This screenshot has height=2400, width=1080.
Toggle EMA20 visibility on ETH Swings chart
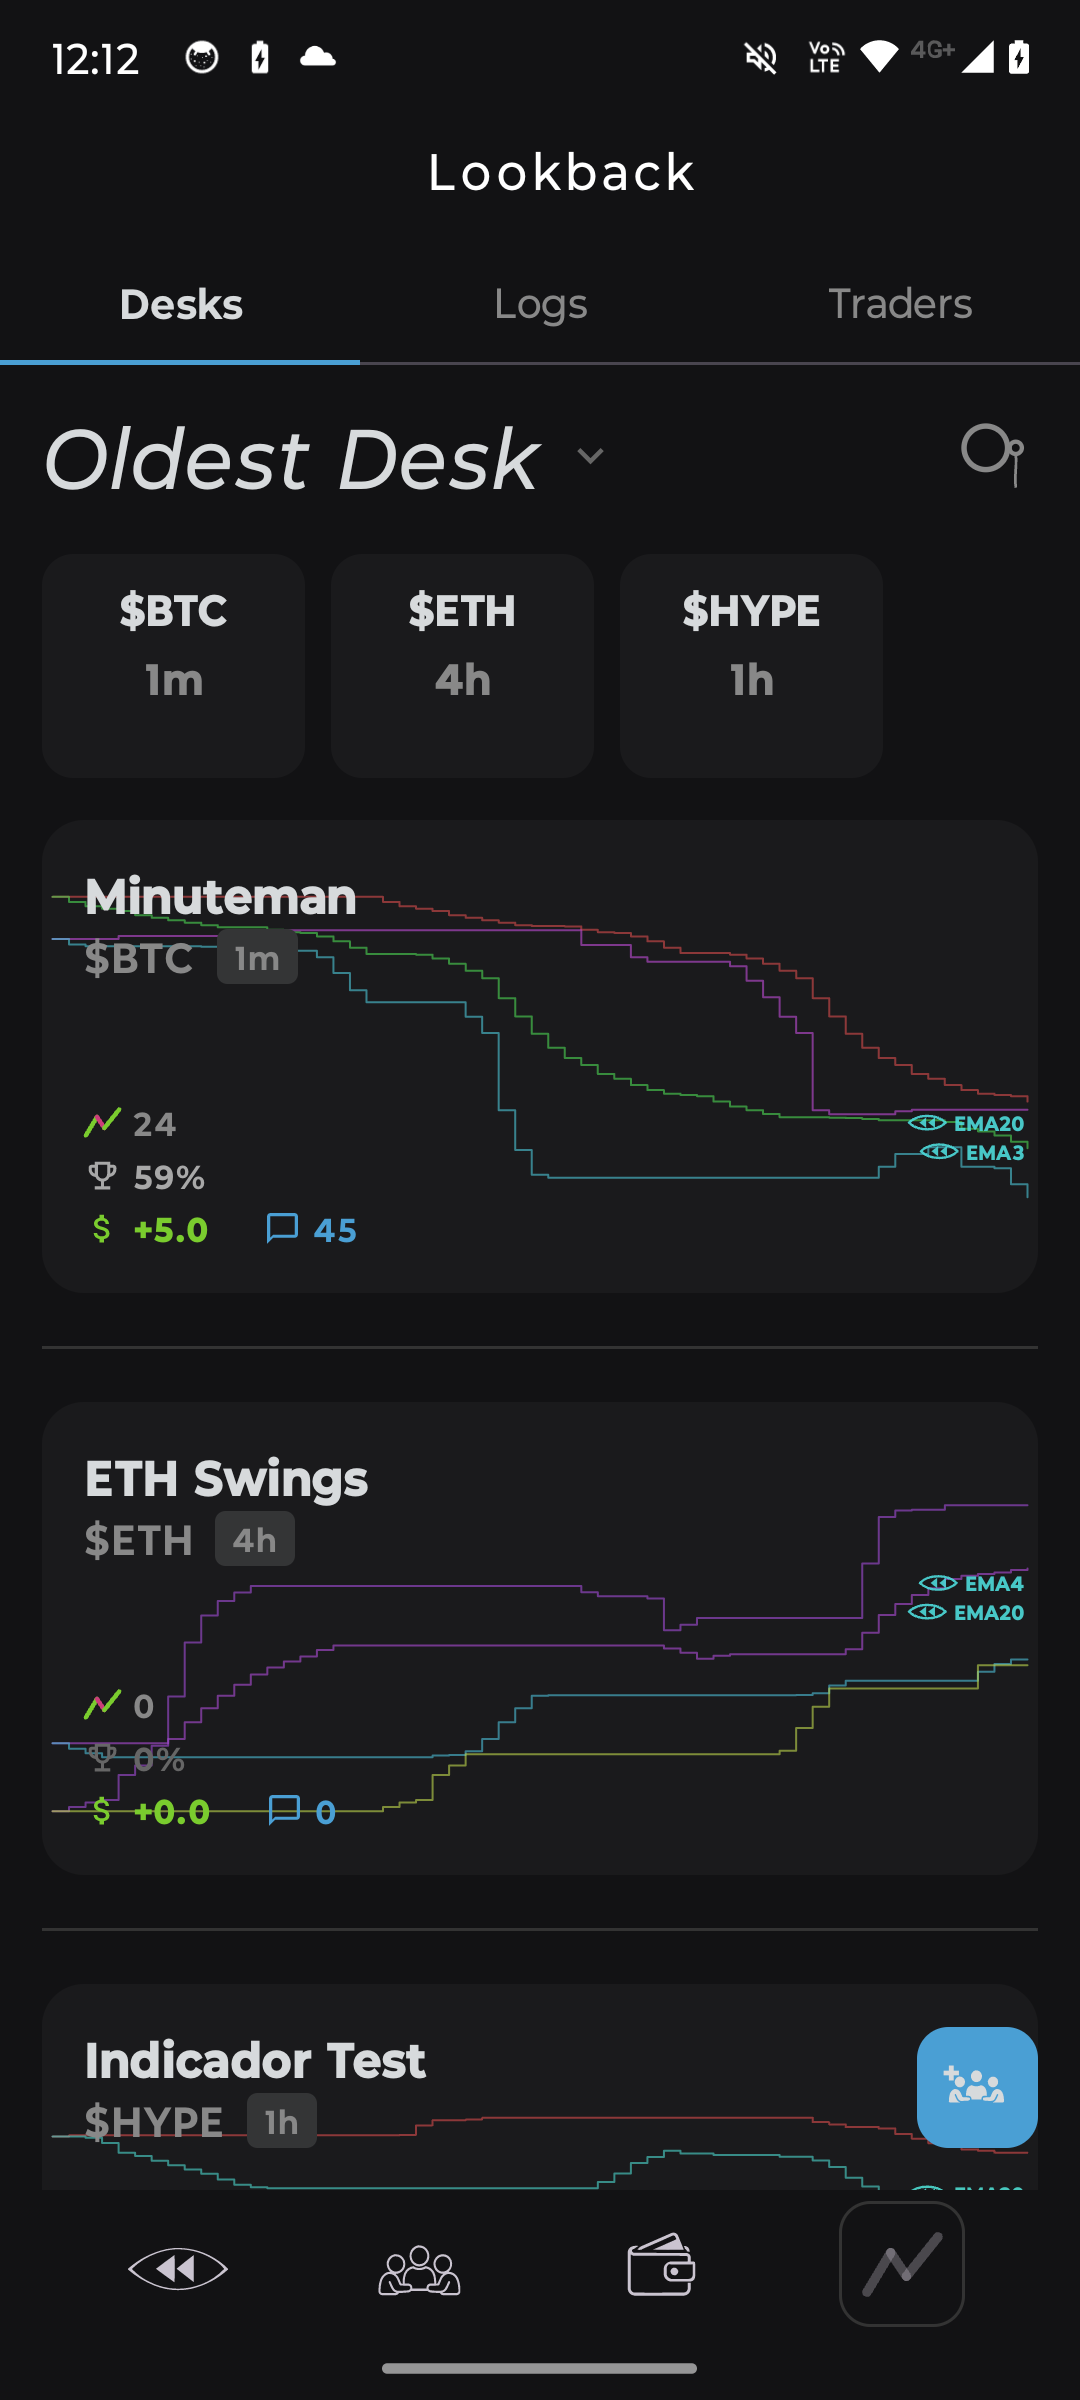pos(927,1612)
